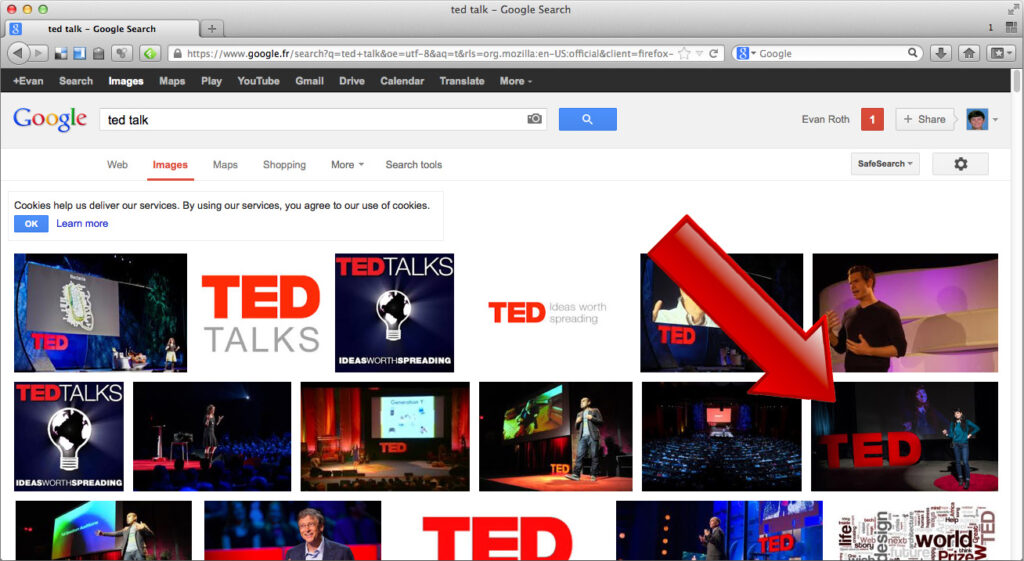
Task: Click the camera search-by-image icon
Action: click(x=534, y=119)
